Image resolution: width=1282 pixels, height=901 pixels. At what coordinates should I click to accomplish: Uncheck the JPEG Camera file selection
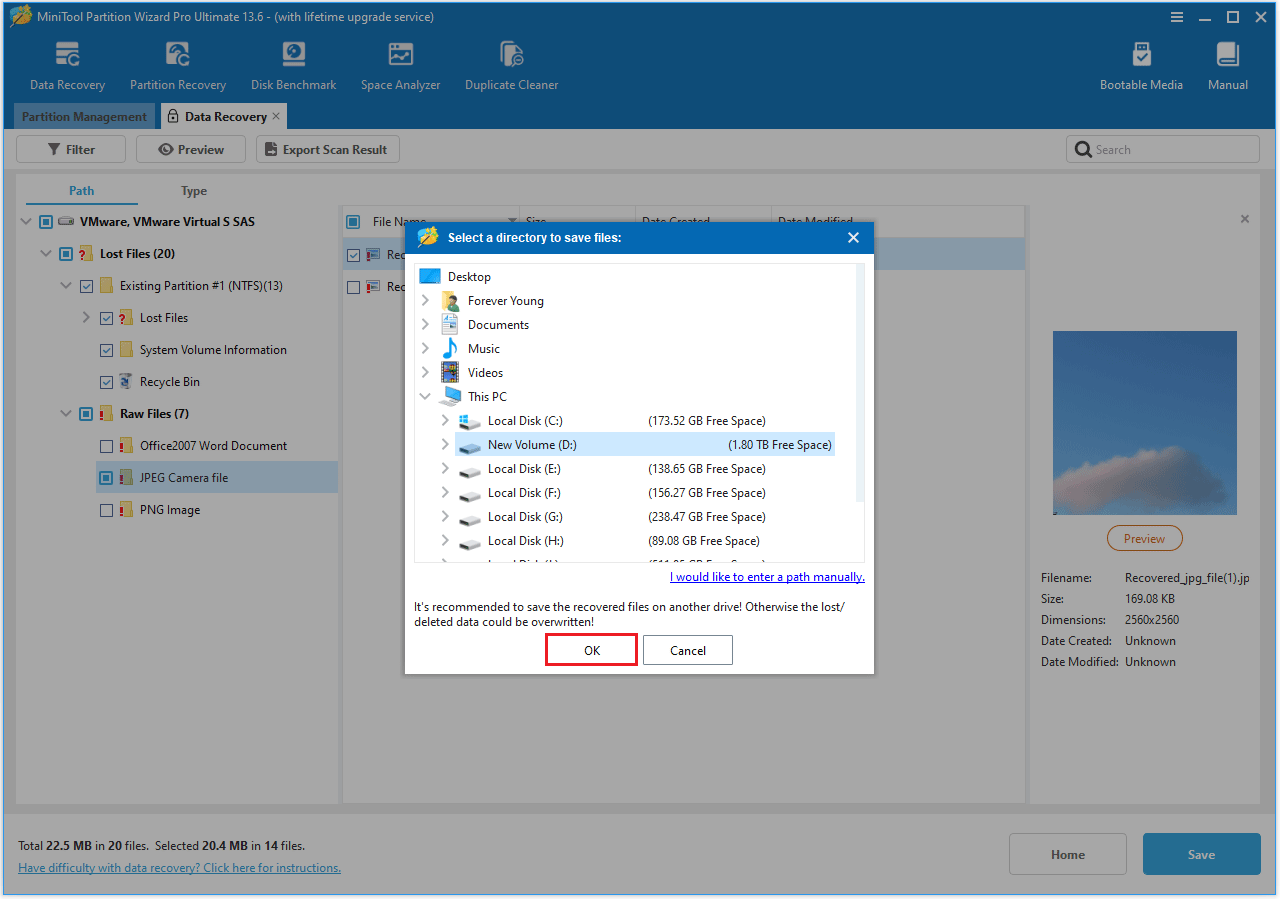pyautogui.click(x=106, y=477)
